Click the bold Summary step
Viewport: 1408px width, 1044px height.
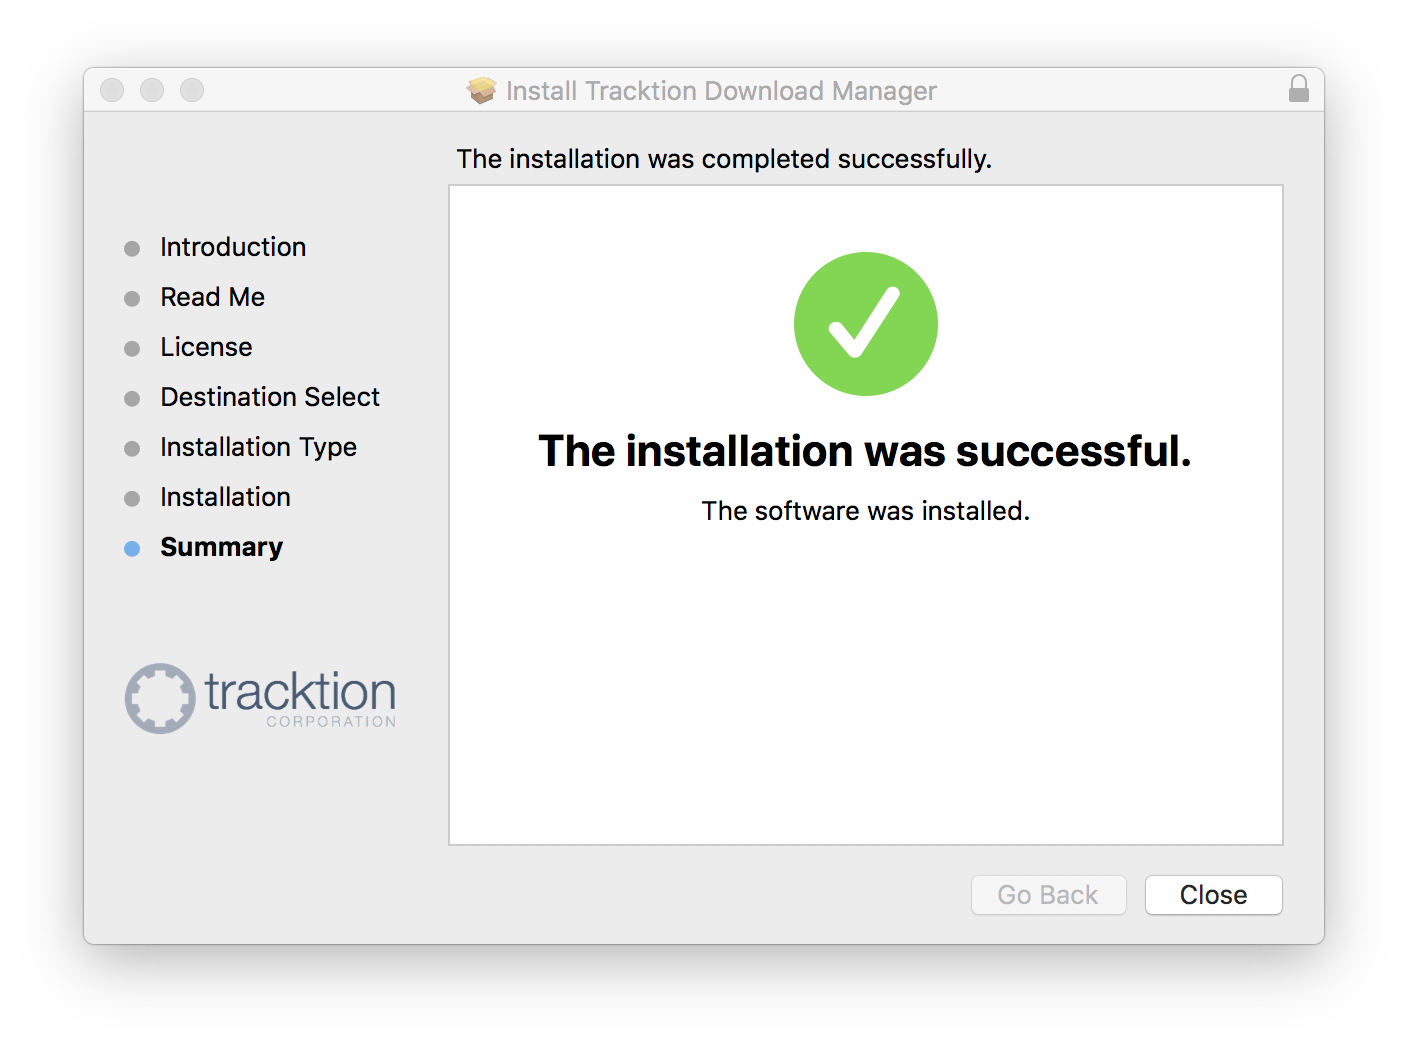tap(221, 547)
